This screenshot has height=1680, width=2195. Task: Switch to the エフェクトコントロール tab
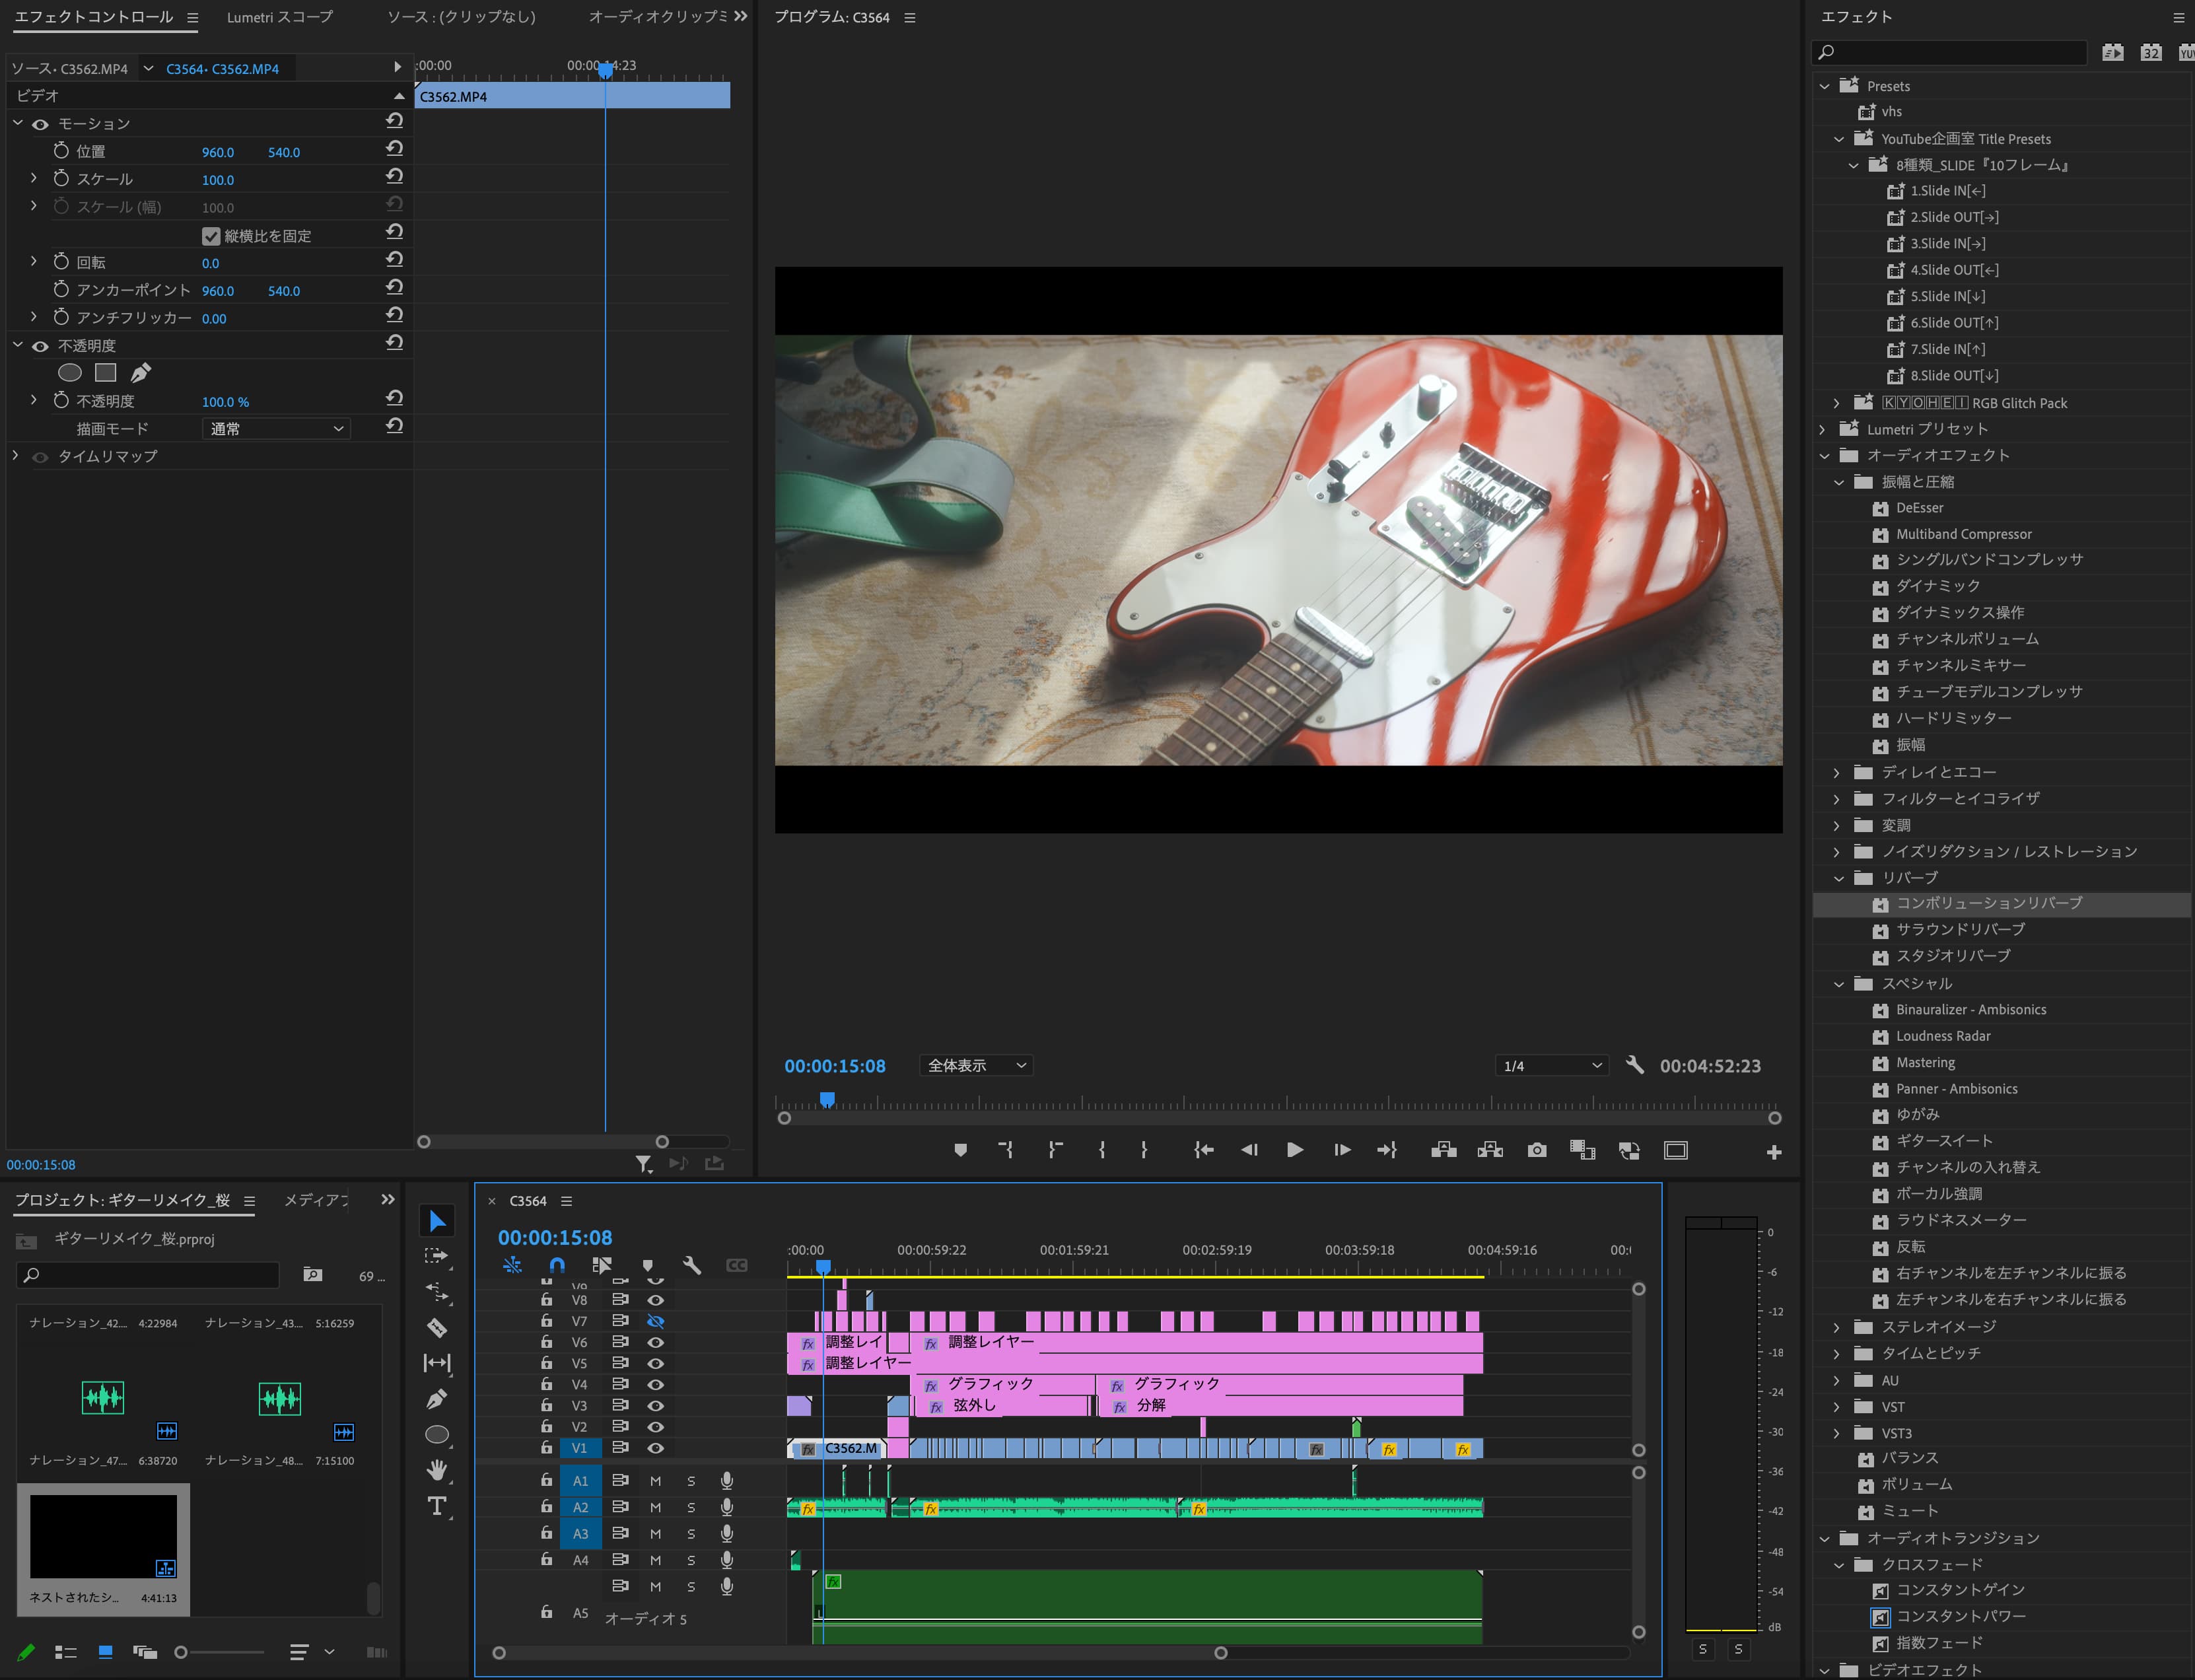click(94, 17)
